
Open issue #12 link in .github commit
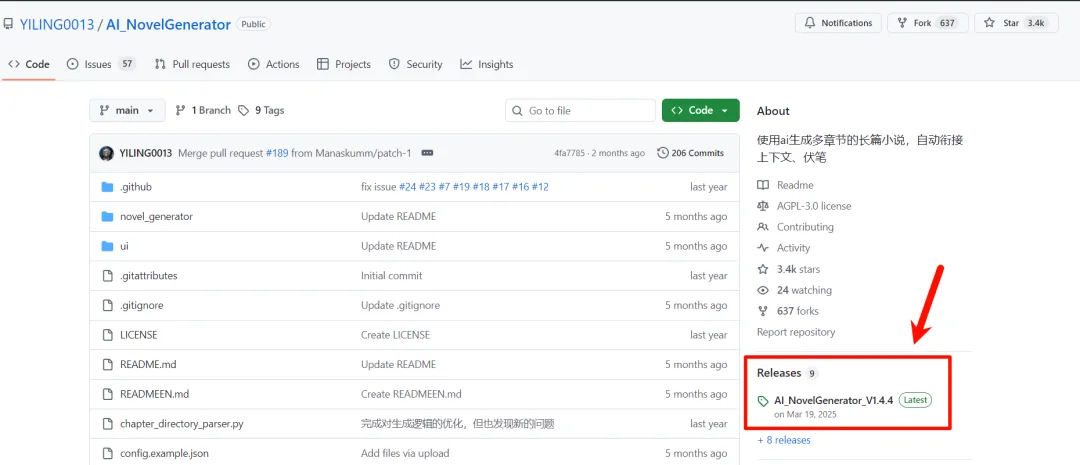click(540, 187)
